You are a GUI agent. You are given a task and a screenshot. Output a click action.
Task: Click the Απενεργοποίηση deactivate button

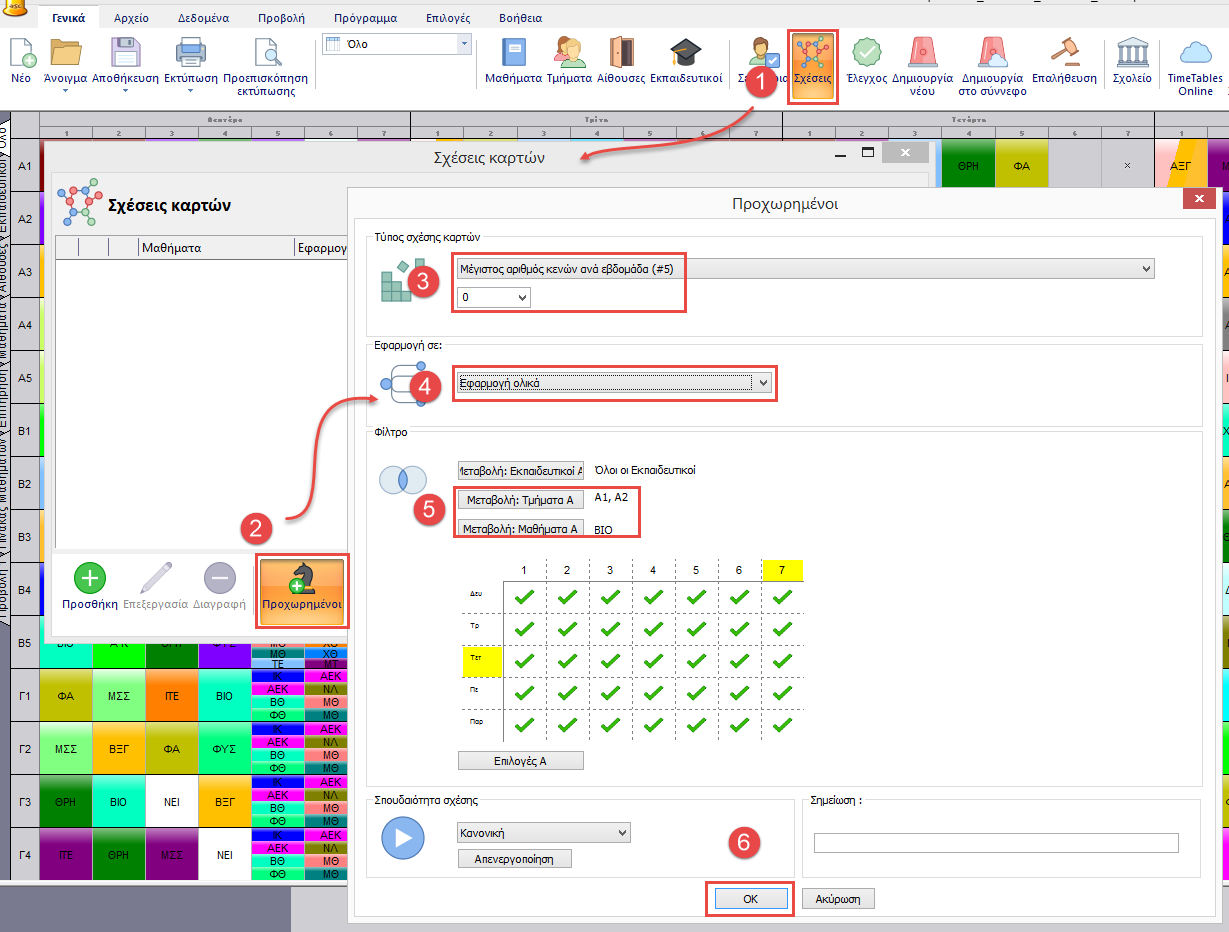pos(514,858)
